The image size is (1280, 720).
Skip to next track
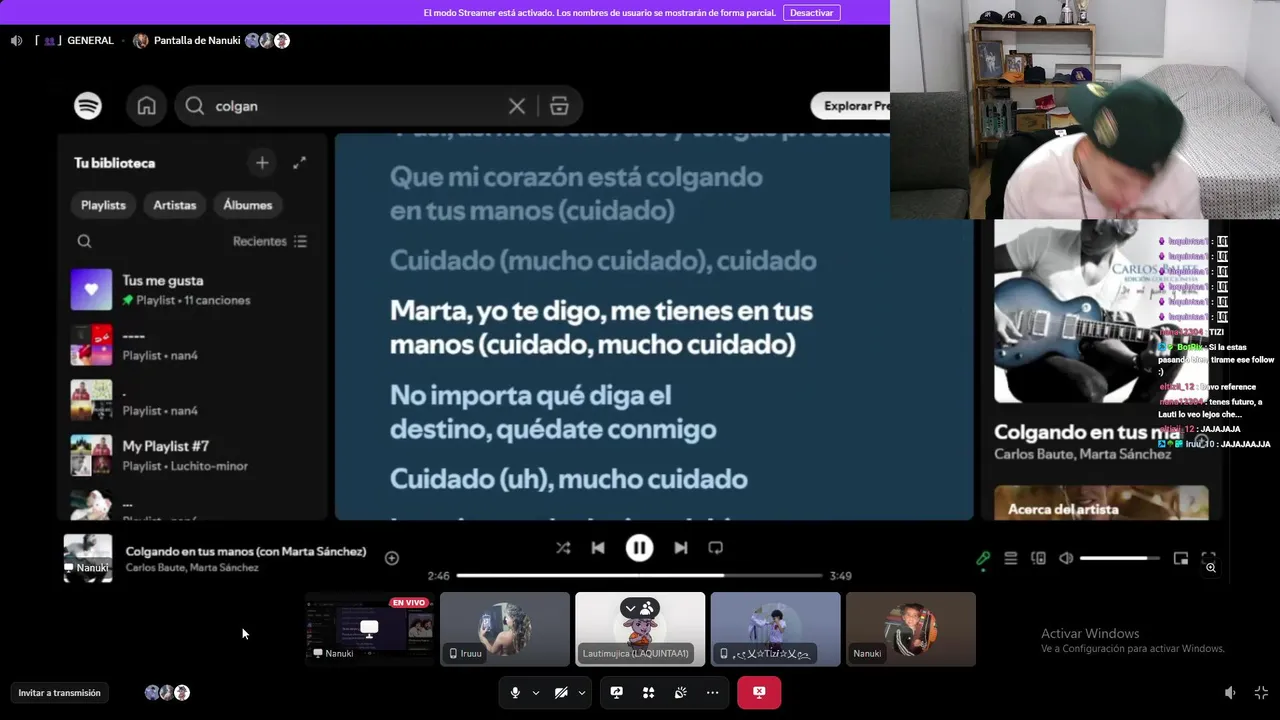click(681, 548)
